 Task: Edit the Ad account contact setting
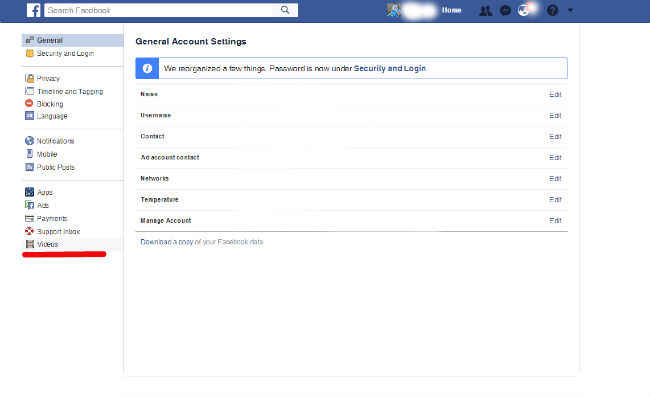(555, 157)
